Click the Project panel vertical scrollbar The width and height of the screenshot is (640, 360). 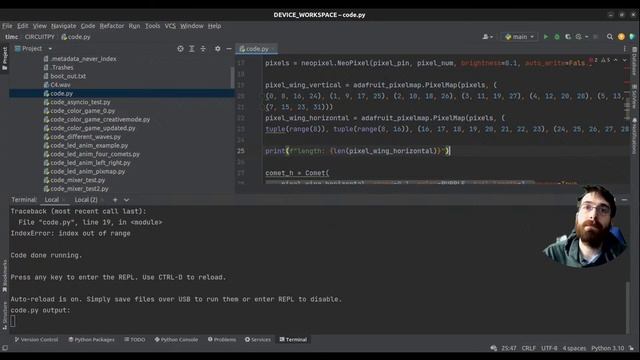point(232,78)
